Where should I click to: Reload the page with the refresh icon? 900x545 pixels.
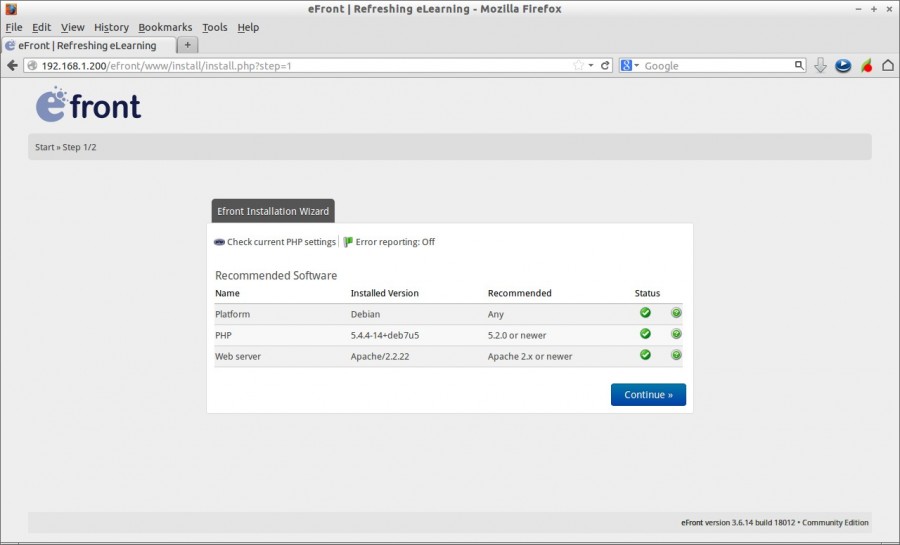[x=605, y=65]
